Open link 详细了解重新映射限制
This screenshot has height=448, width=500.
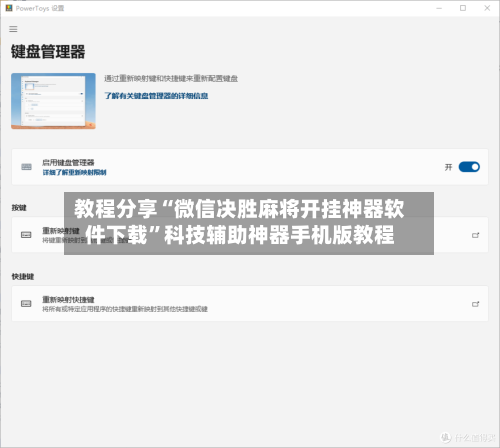tap(74, 172)
